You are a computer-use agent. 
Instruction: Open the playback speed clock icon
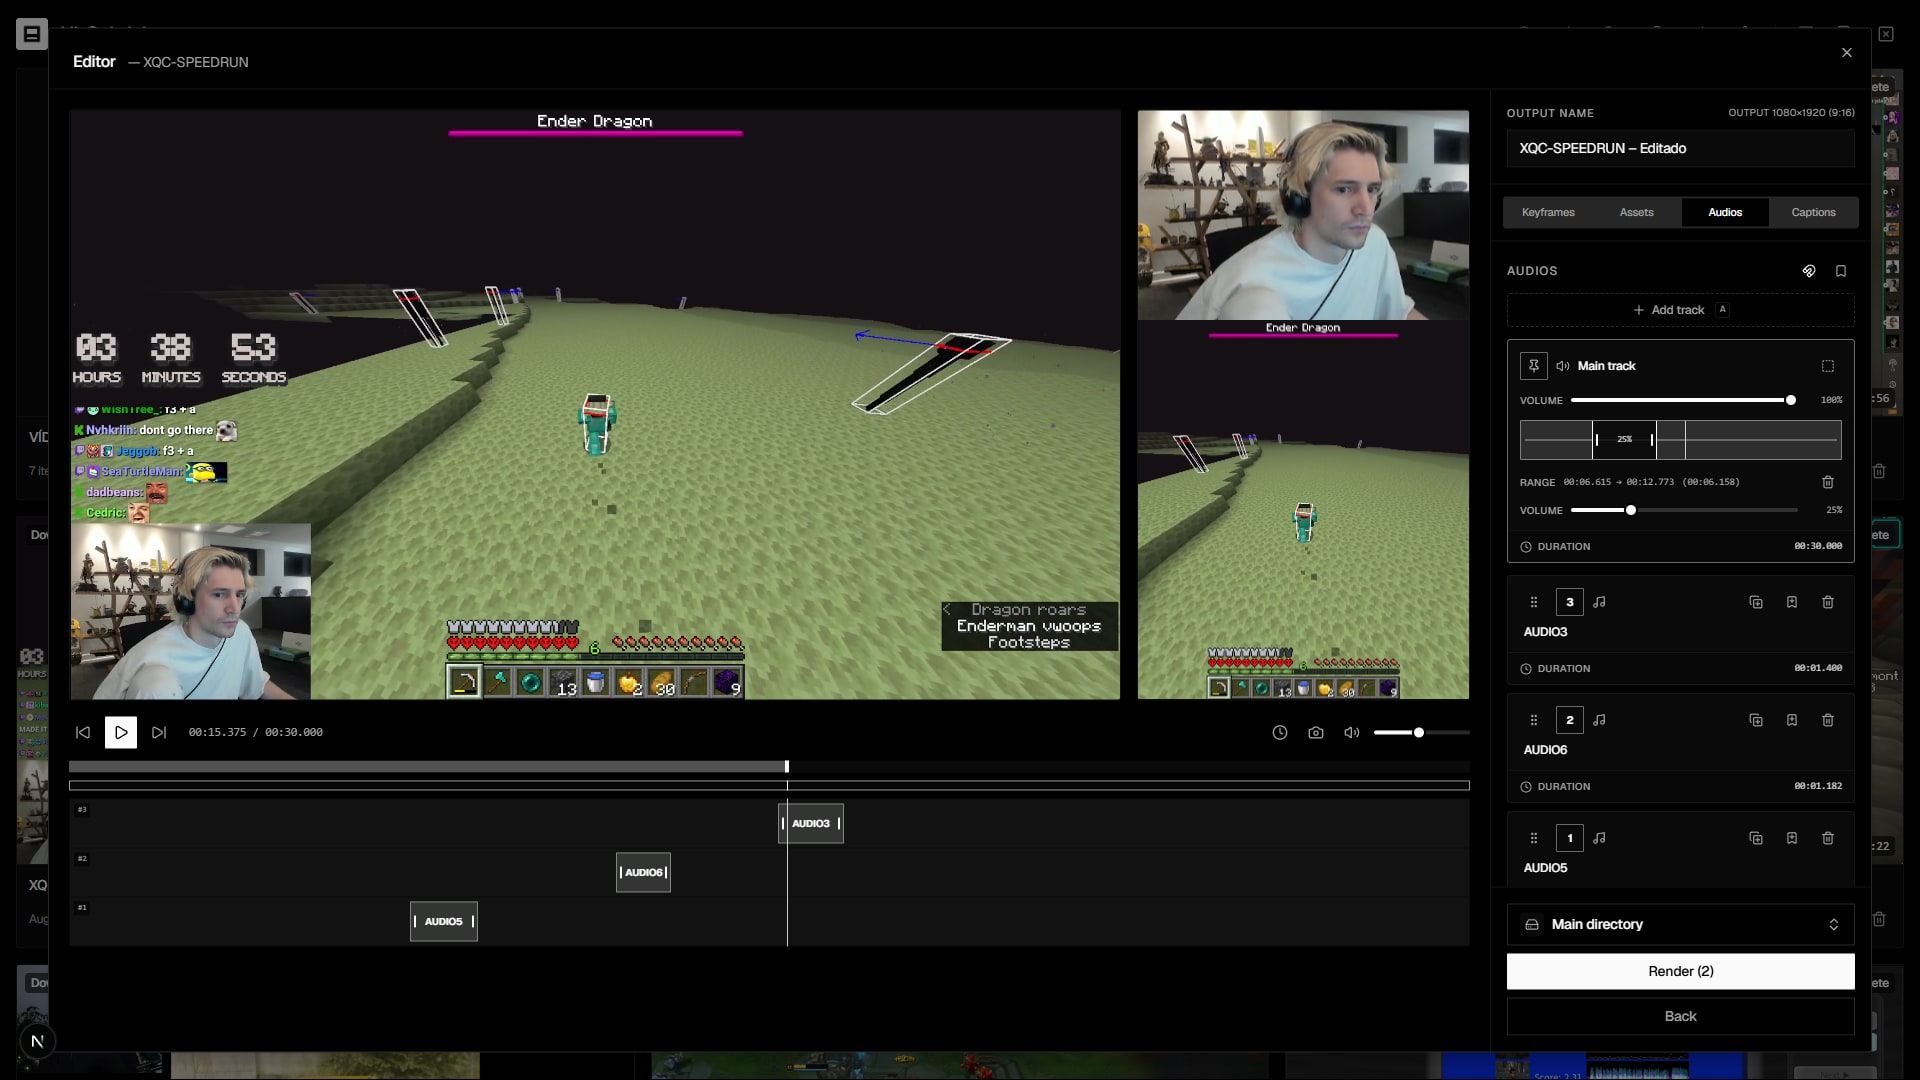1280,733
